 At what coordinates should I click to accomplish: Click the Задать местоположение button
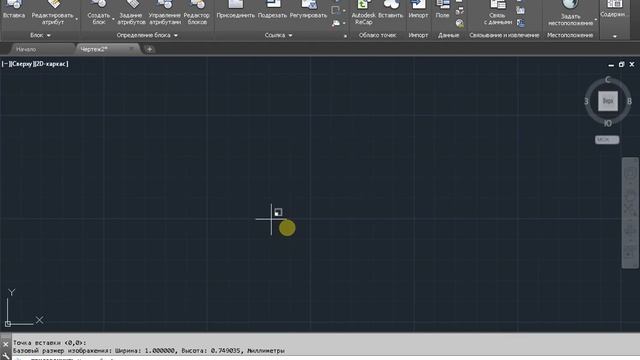click(570, 12)
